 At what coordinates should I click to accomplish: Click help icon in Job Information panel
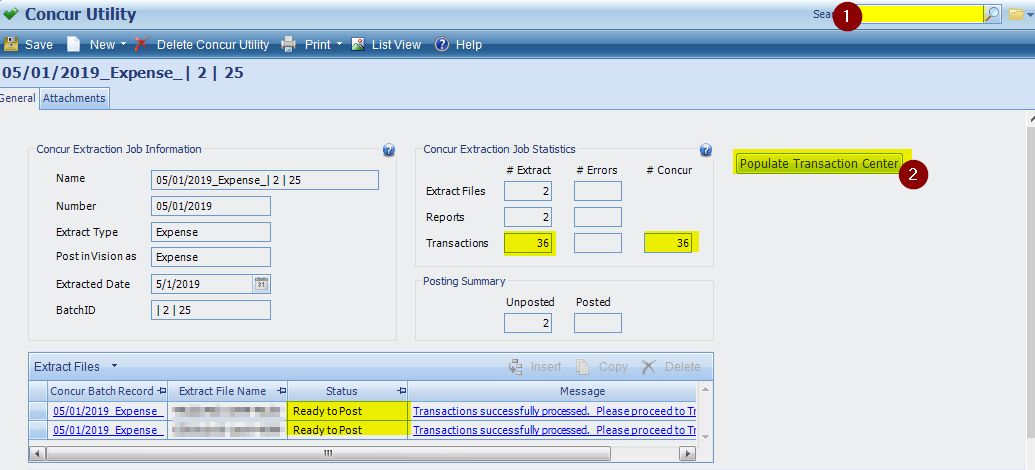pyautogui.click(x=389, y=150)
